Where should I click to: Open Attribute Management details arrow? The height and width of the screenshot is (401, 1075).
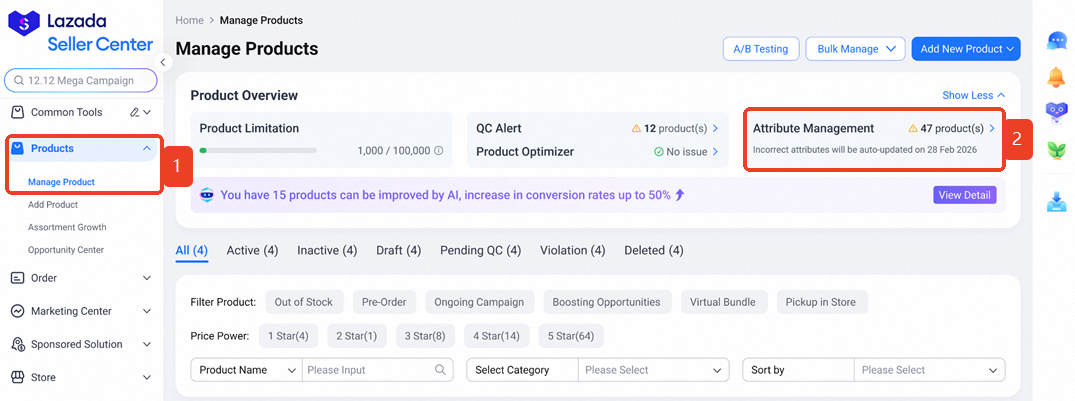coord(992,128)
